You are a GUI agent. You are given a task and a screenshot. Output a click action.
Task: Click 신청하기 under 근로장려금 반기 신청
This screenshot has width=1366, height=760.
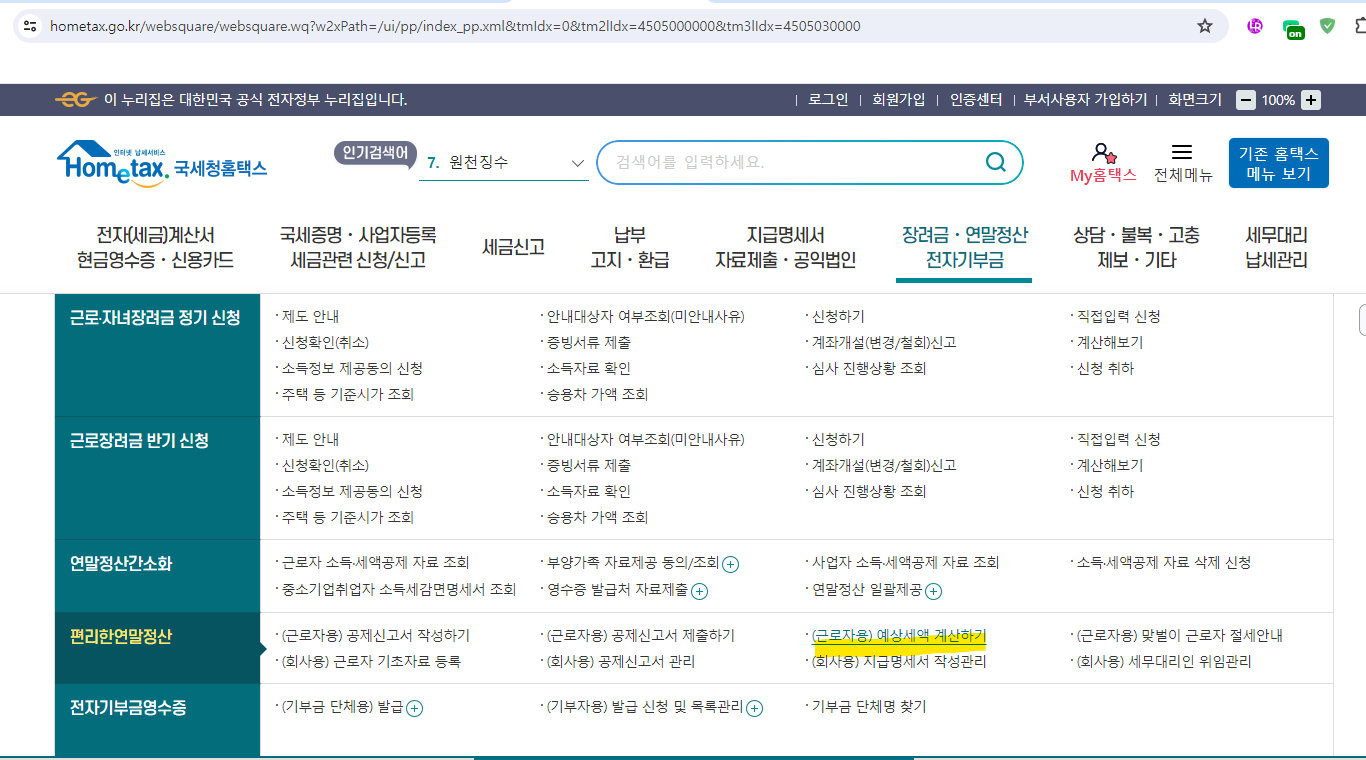click(x=838, y=440)
